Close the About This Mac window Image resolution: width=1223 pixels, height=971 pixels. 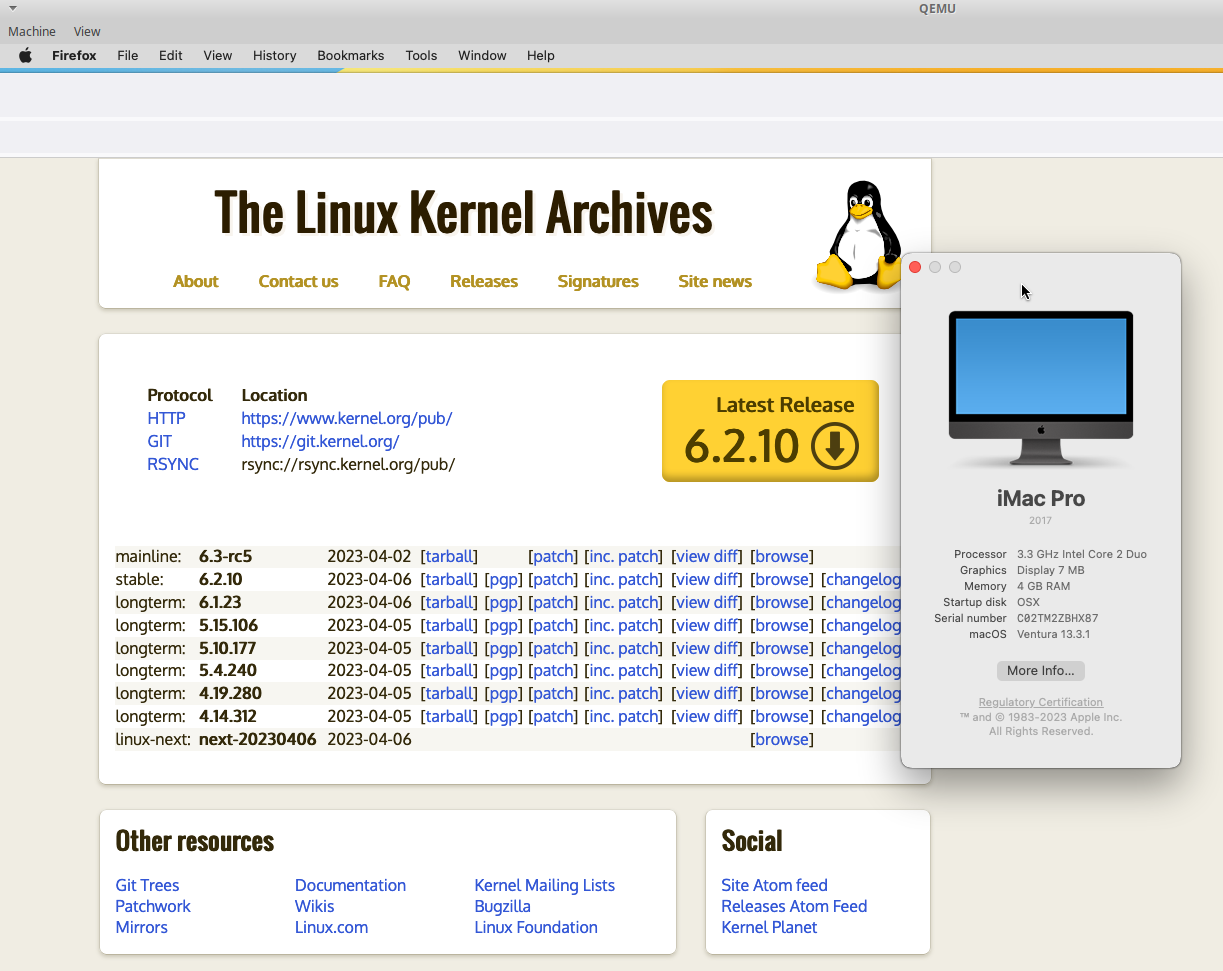(x=915, y=267)
